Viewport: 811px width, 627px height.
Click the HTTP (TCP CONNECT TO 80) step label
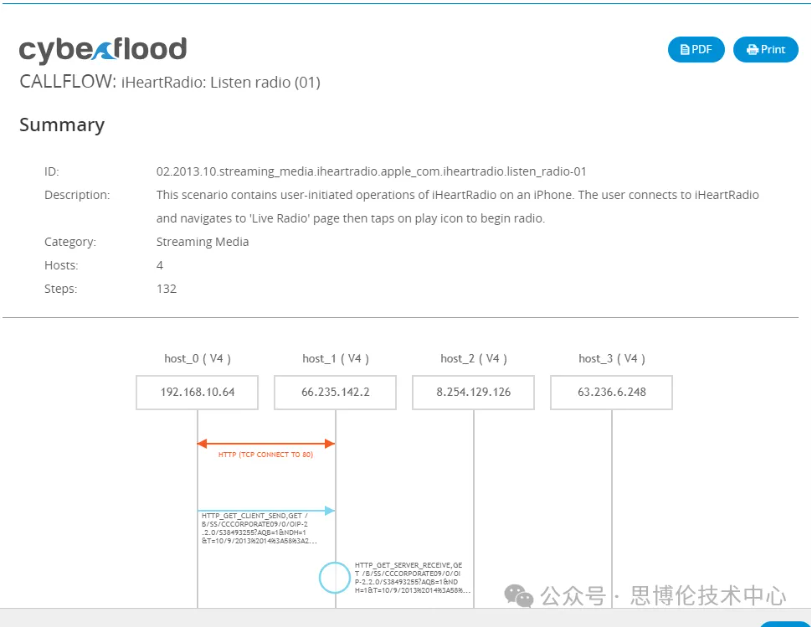(266, 455)
